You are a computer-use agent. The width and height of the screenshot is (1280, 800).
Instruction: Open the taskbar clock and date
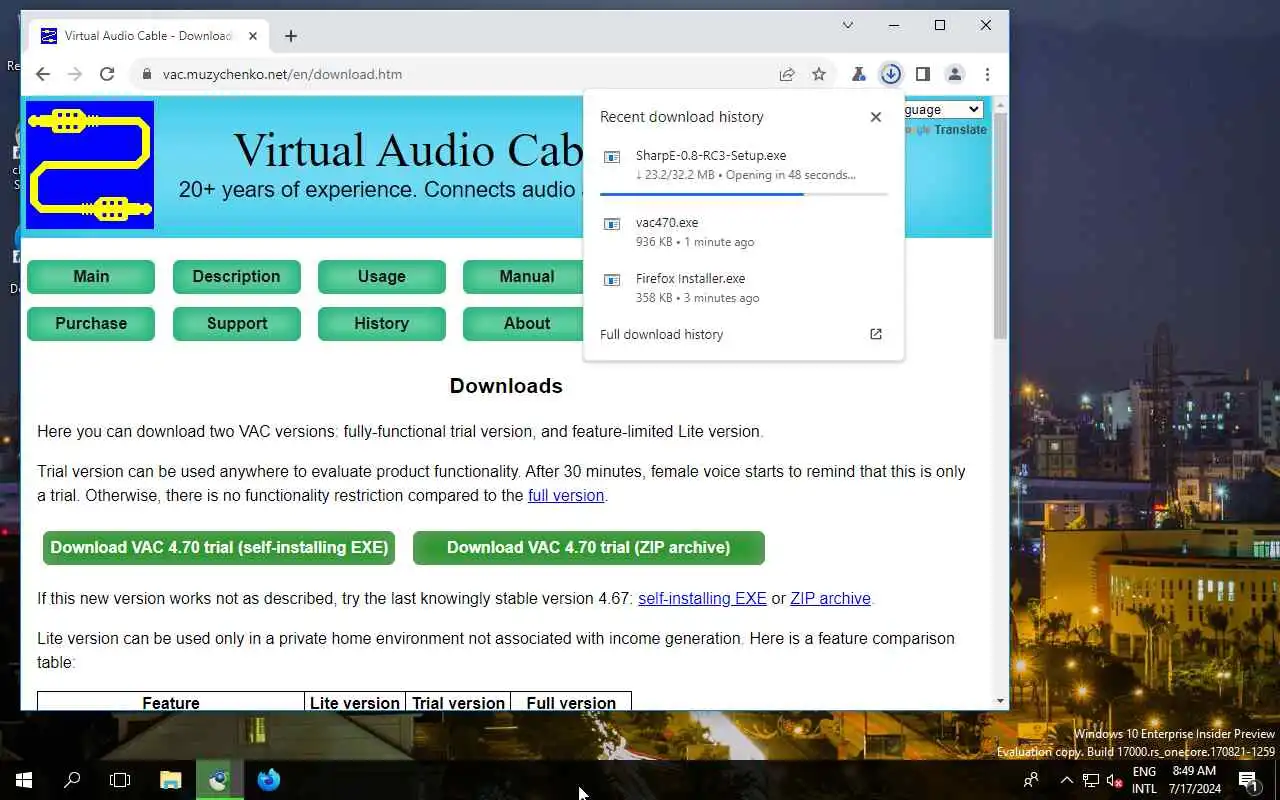1194,780
